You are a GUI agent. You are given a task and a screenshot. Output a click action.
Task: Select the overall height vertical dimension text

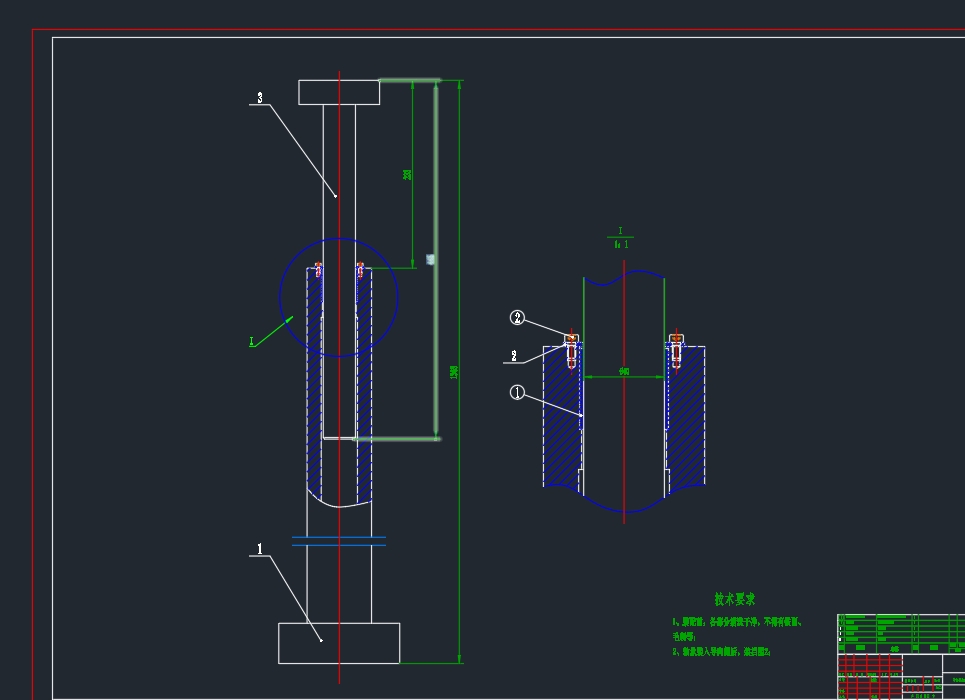click(x=454, y=372)
